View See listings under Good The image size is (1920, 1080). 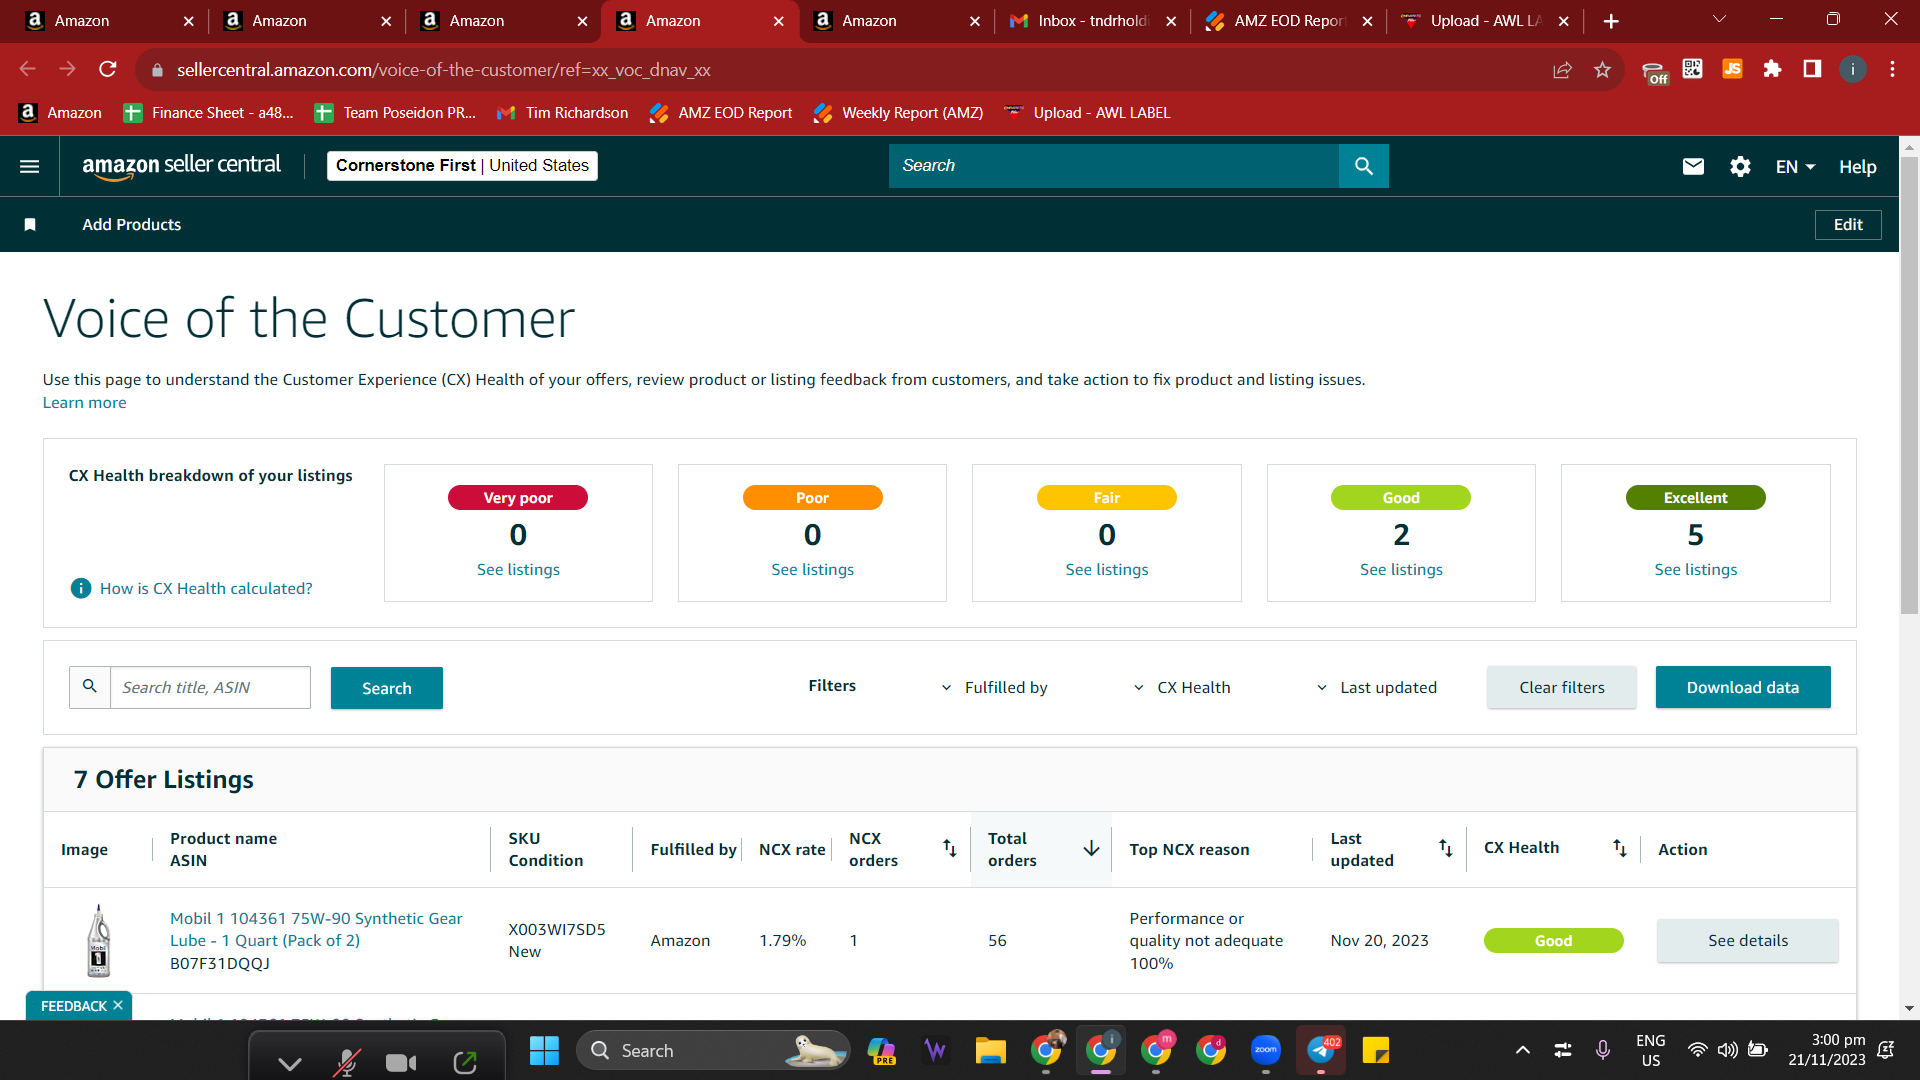pyautogui.click(x=1401, y=569)
